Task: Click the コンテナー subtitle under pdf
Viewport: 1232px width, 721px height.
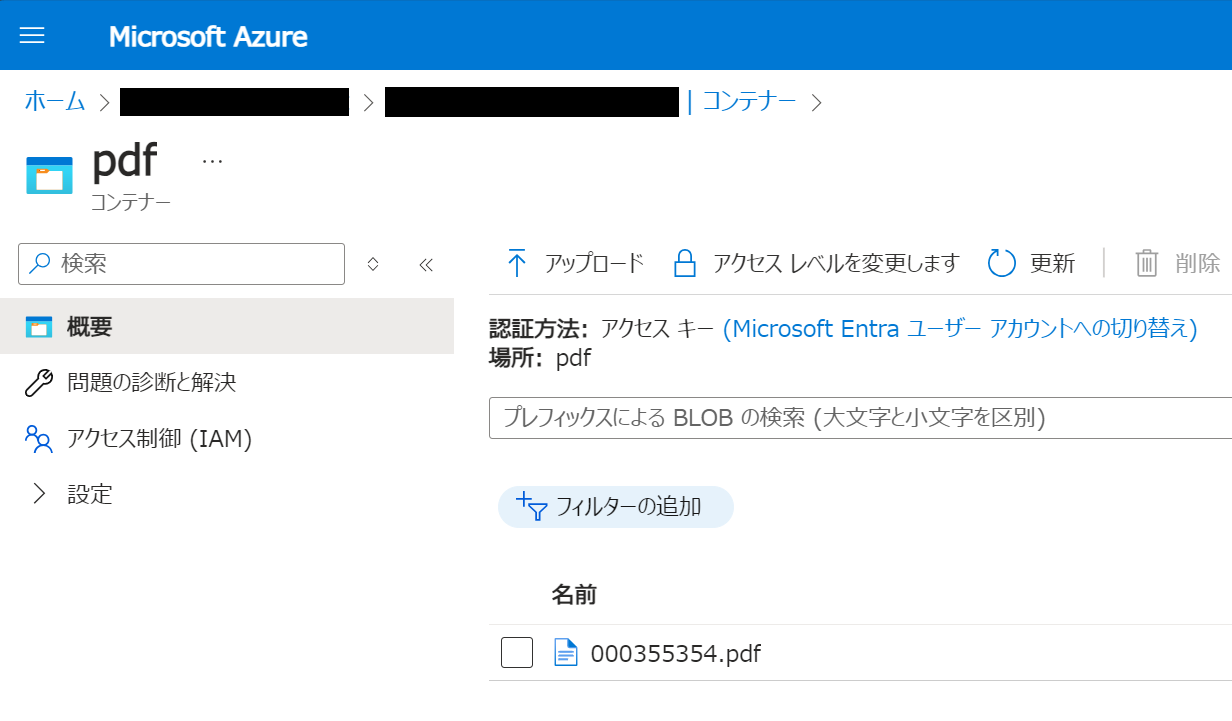Action: click(131, 202)
